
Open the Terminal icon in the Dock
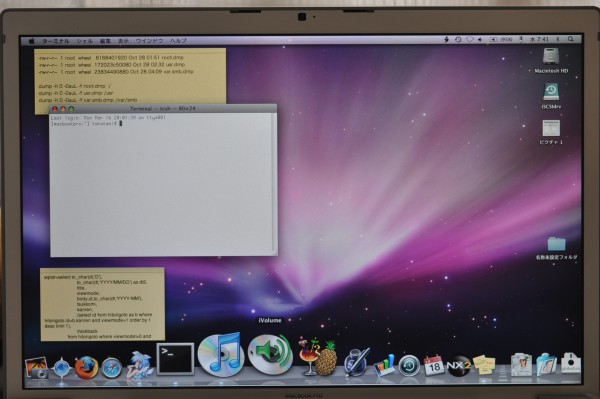(175, 358)
